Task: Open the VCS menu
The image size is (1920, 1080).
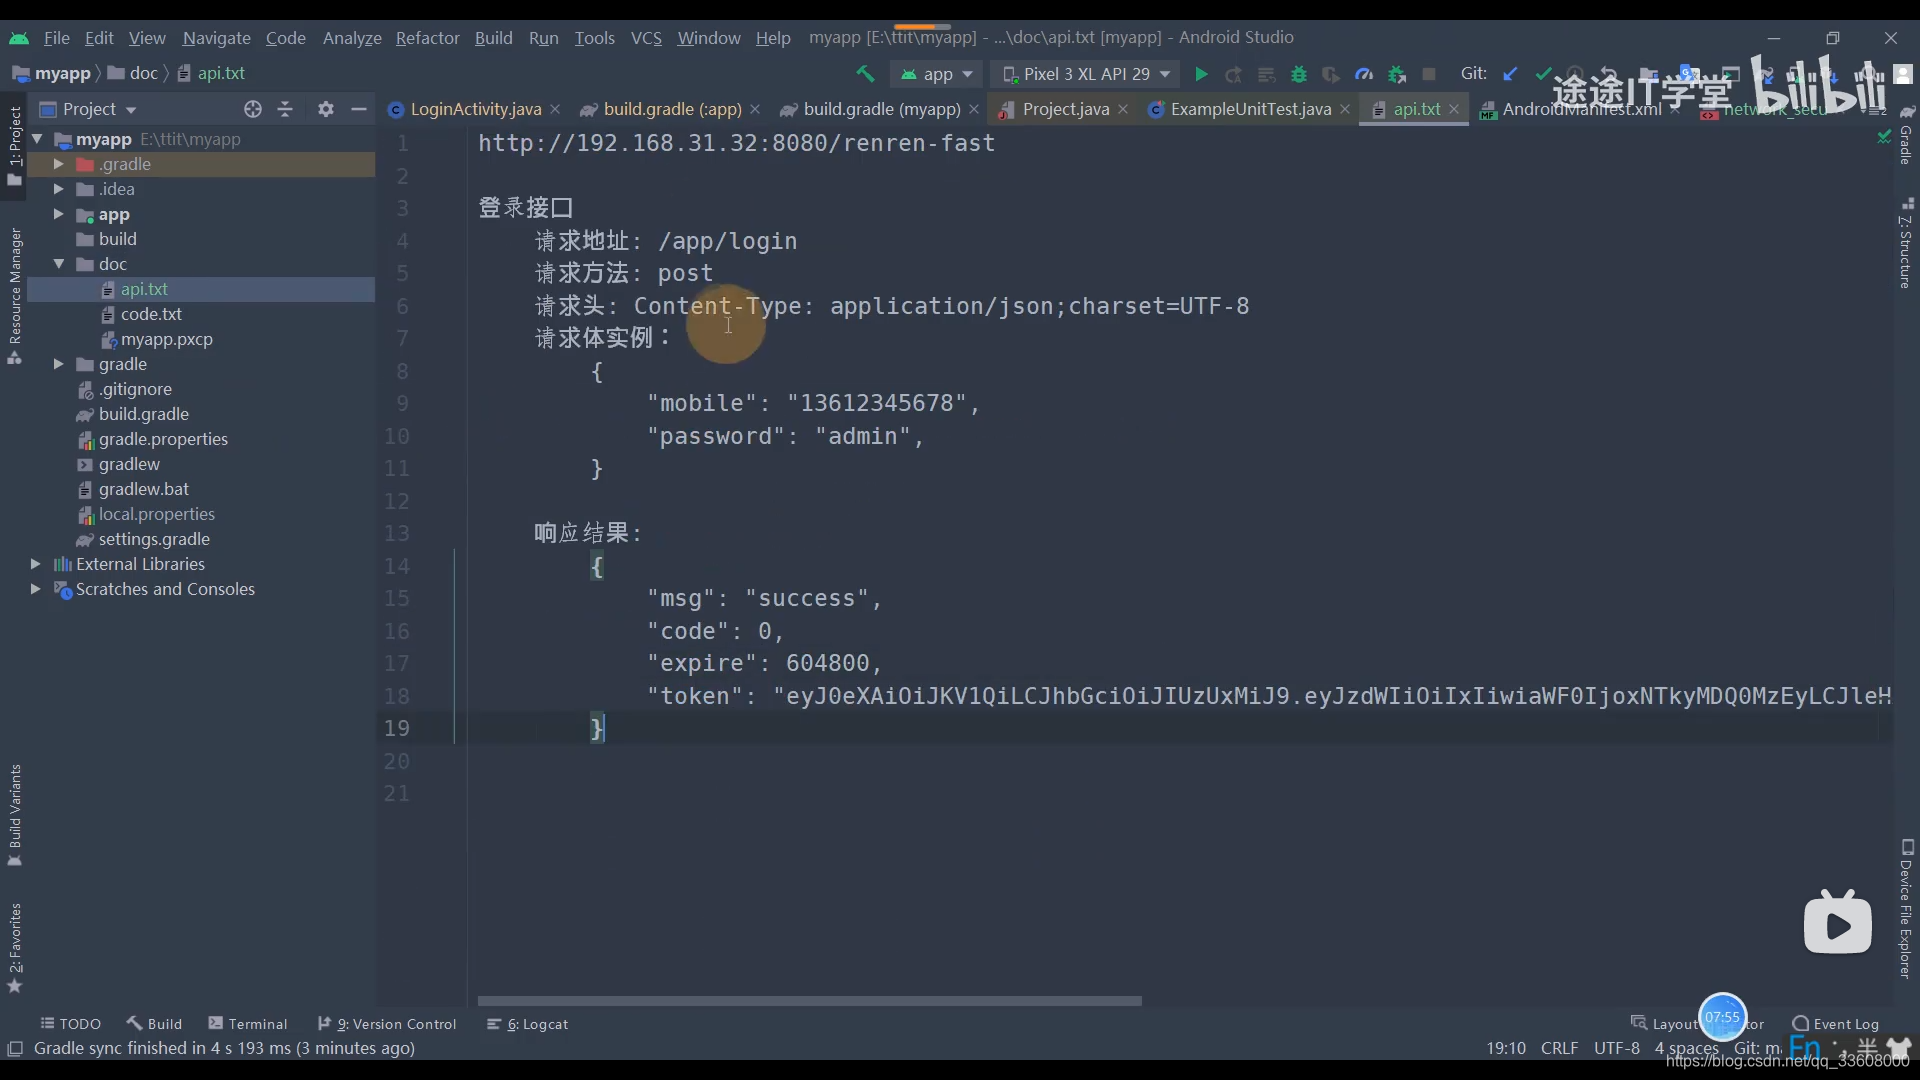Action: [646, 38]
